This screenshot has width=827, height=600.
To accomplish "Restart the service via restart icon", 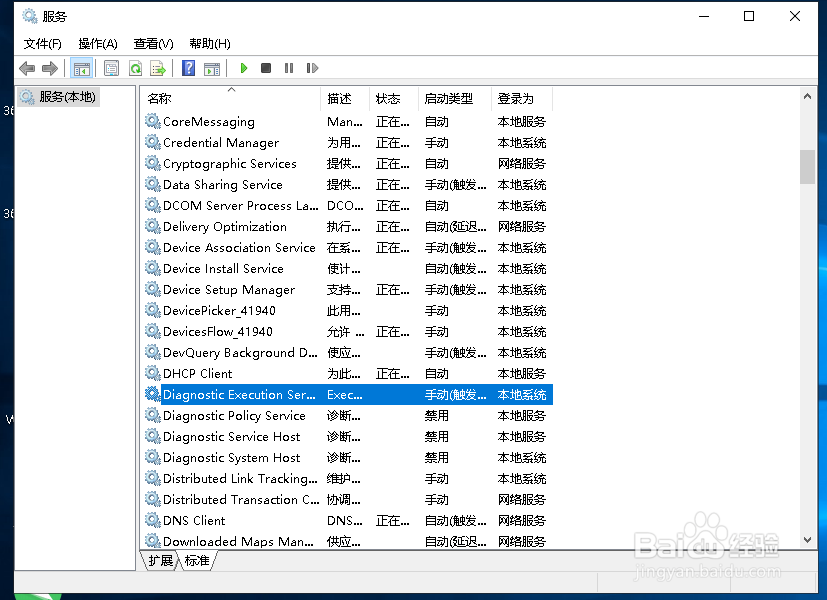I will [312, 68].
